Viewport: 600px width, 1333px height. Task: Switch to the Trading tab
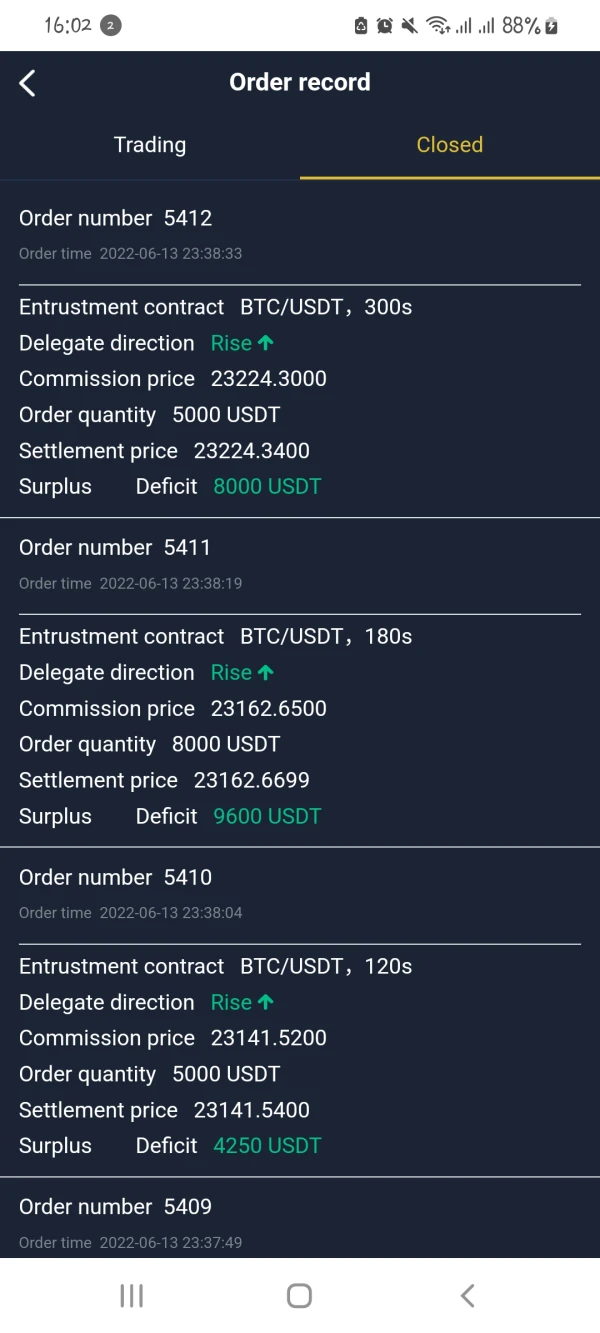pyautogui.click(x=150, y=145)
